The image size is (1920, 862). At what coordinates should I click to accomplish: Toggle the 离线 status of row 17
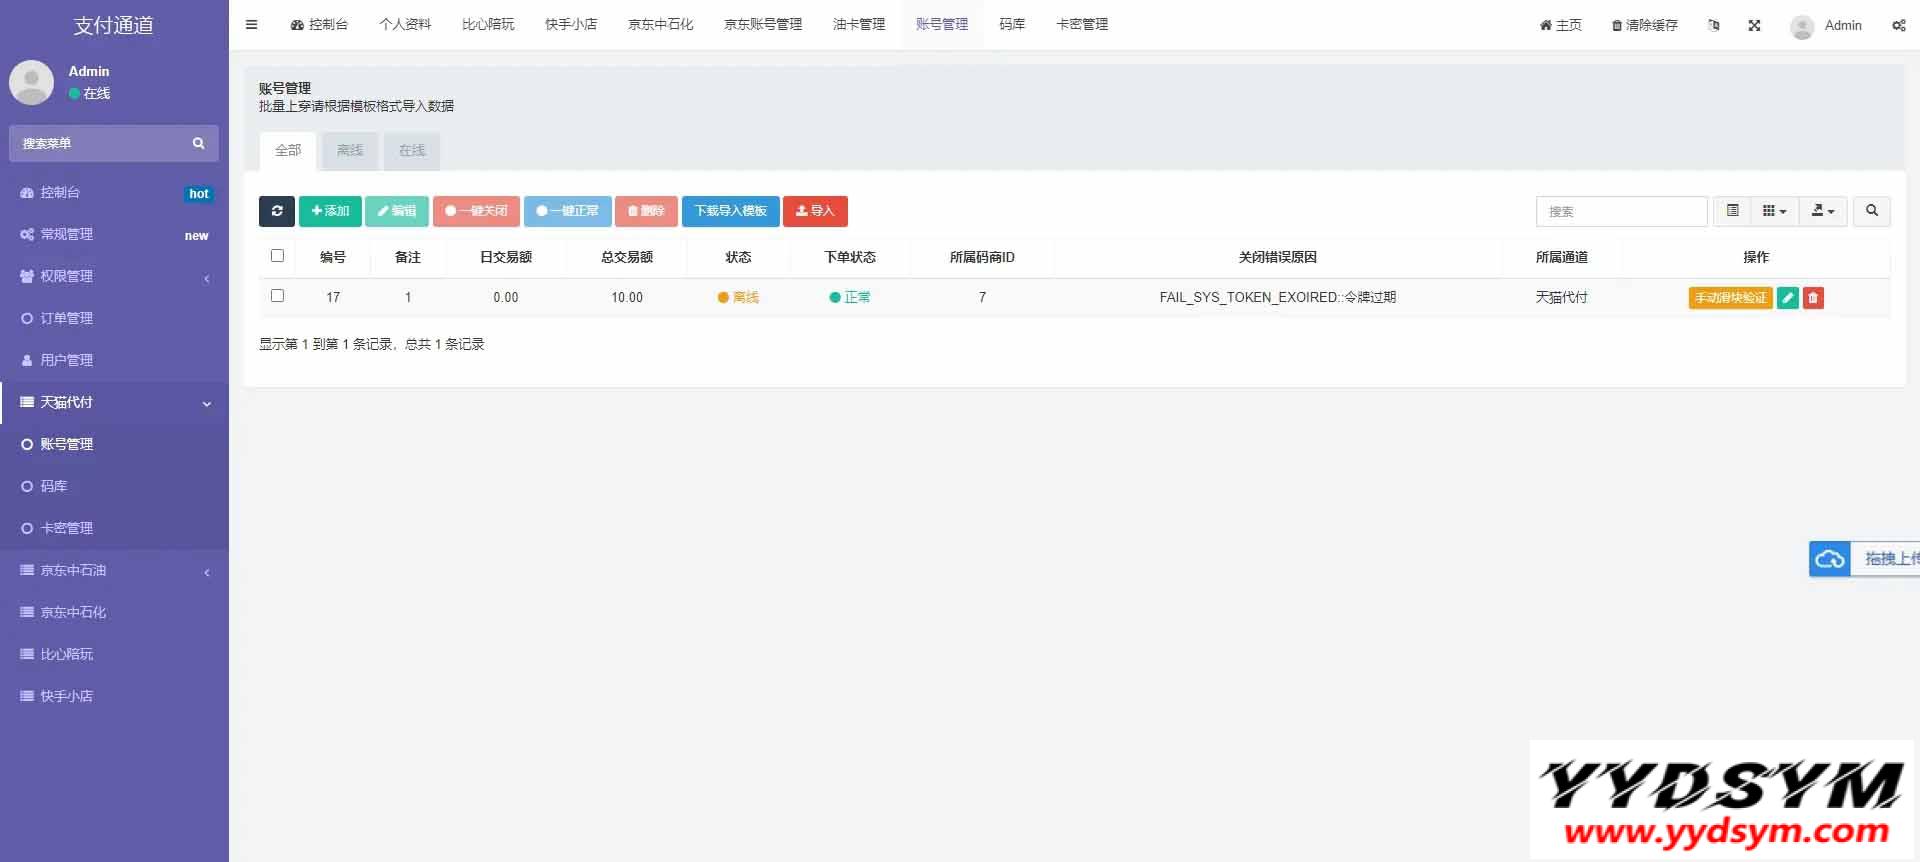(738, 298)
